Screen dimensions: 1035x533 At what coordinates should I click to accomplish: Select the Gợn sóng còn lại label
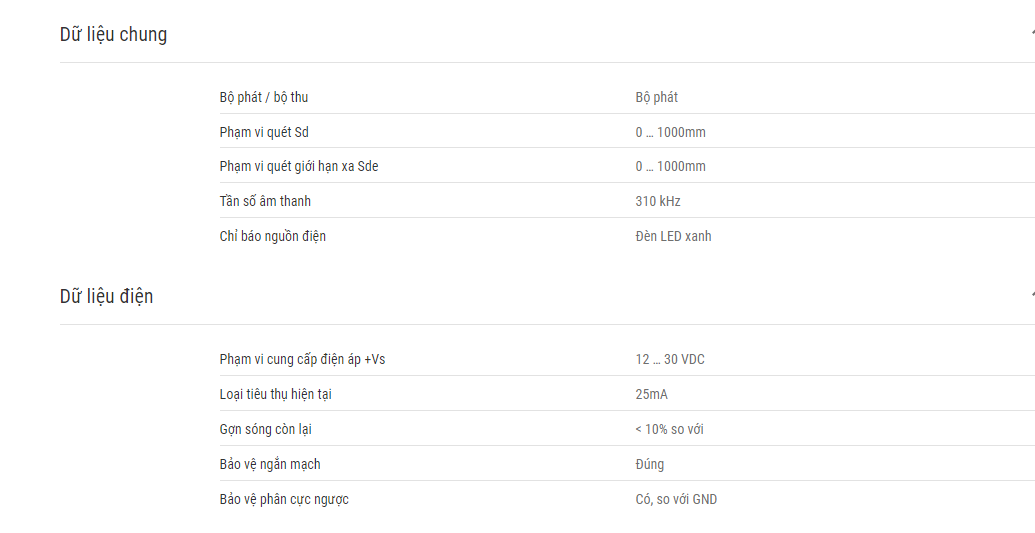click(x=265, y=429)
